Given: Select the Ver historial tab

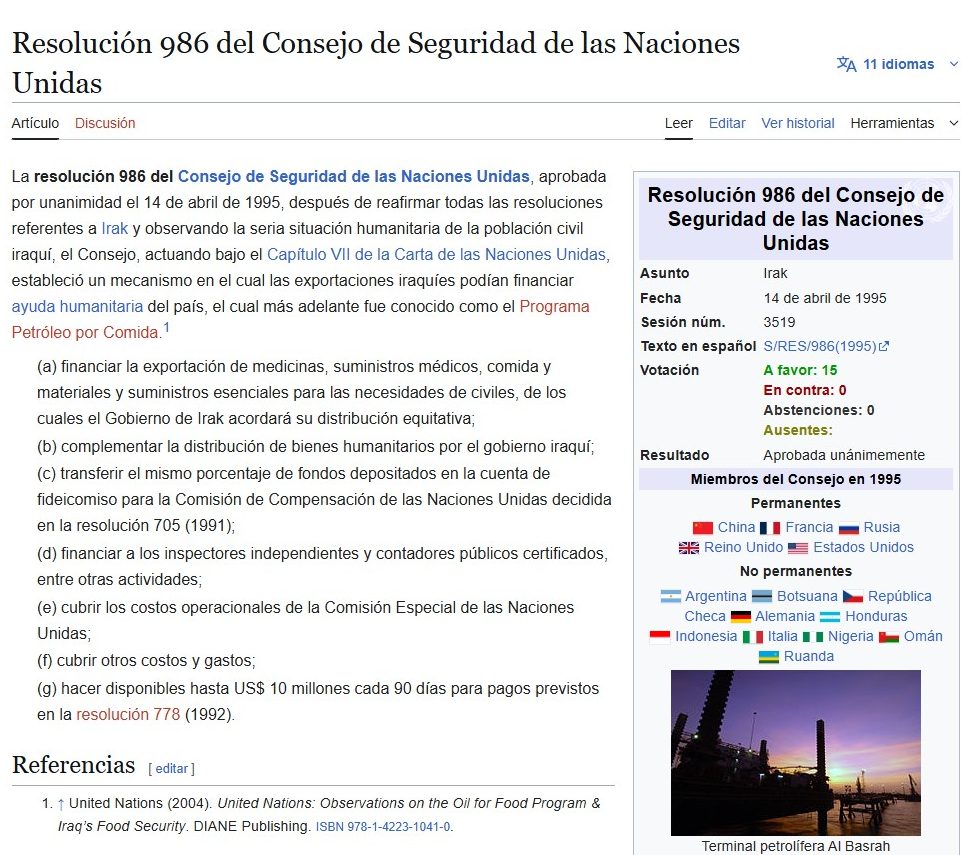Looking at the screenshot, I should [x=797, y=123].
